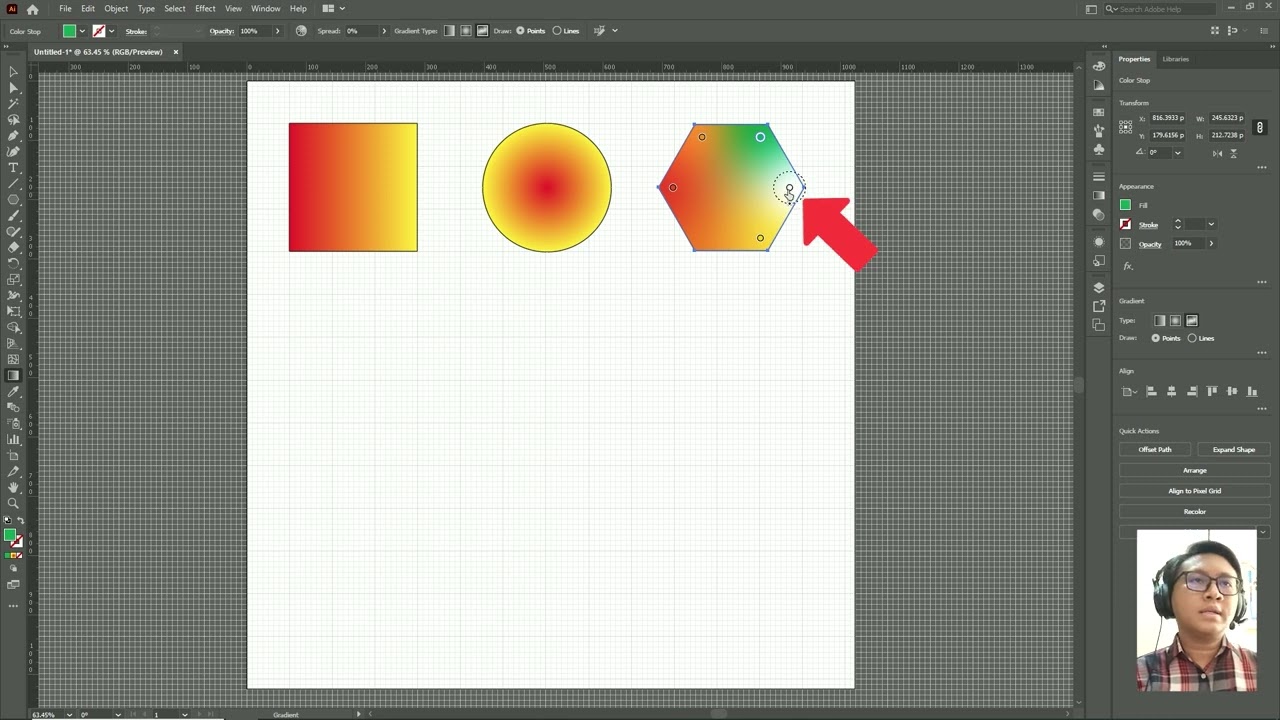Choose linear gradient type in control bar
This screenshot has width=1280, height=720.
449,31
